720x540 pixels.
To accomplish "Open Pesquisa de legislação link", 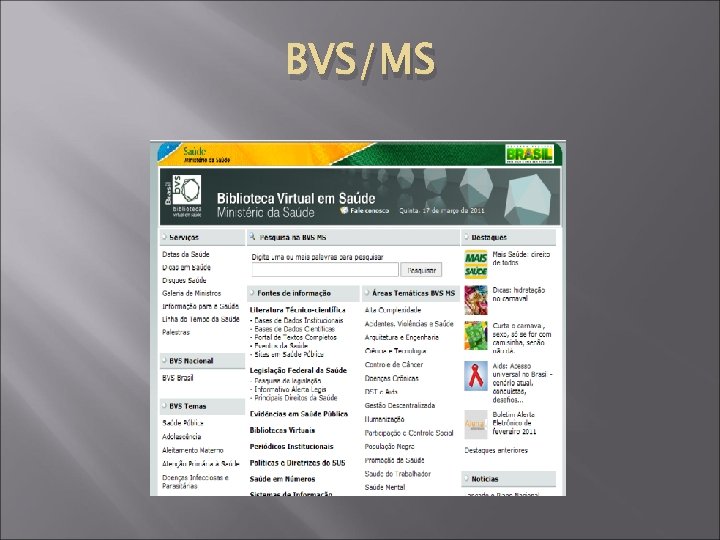I will [x=287, y=380].
